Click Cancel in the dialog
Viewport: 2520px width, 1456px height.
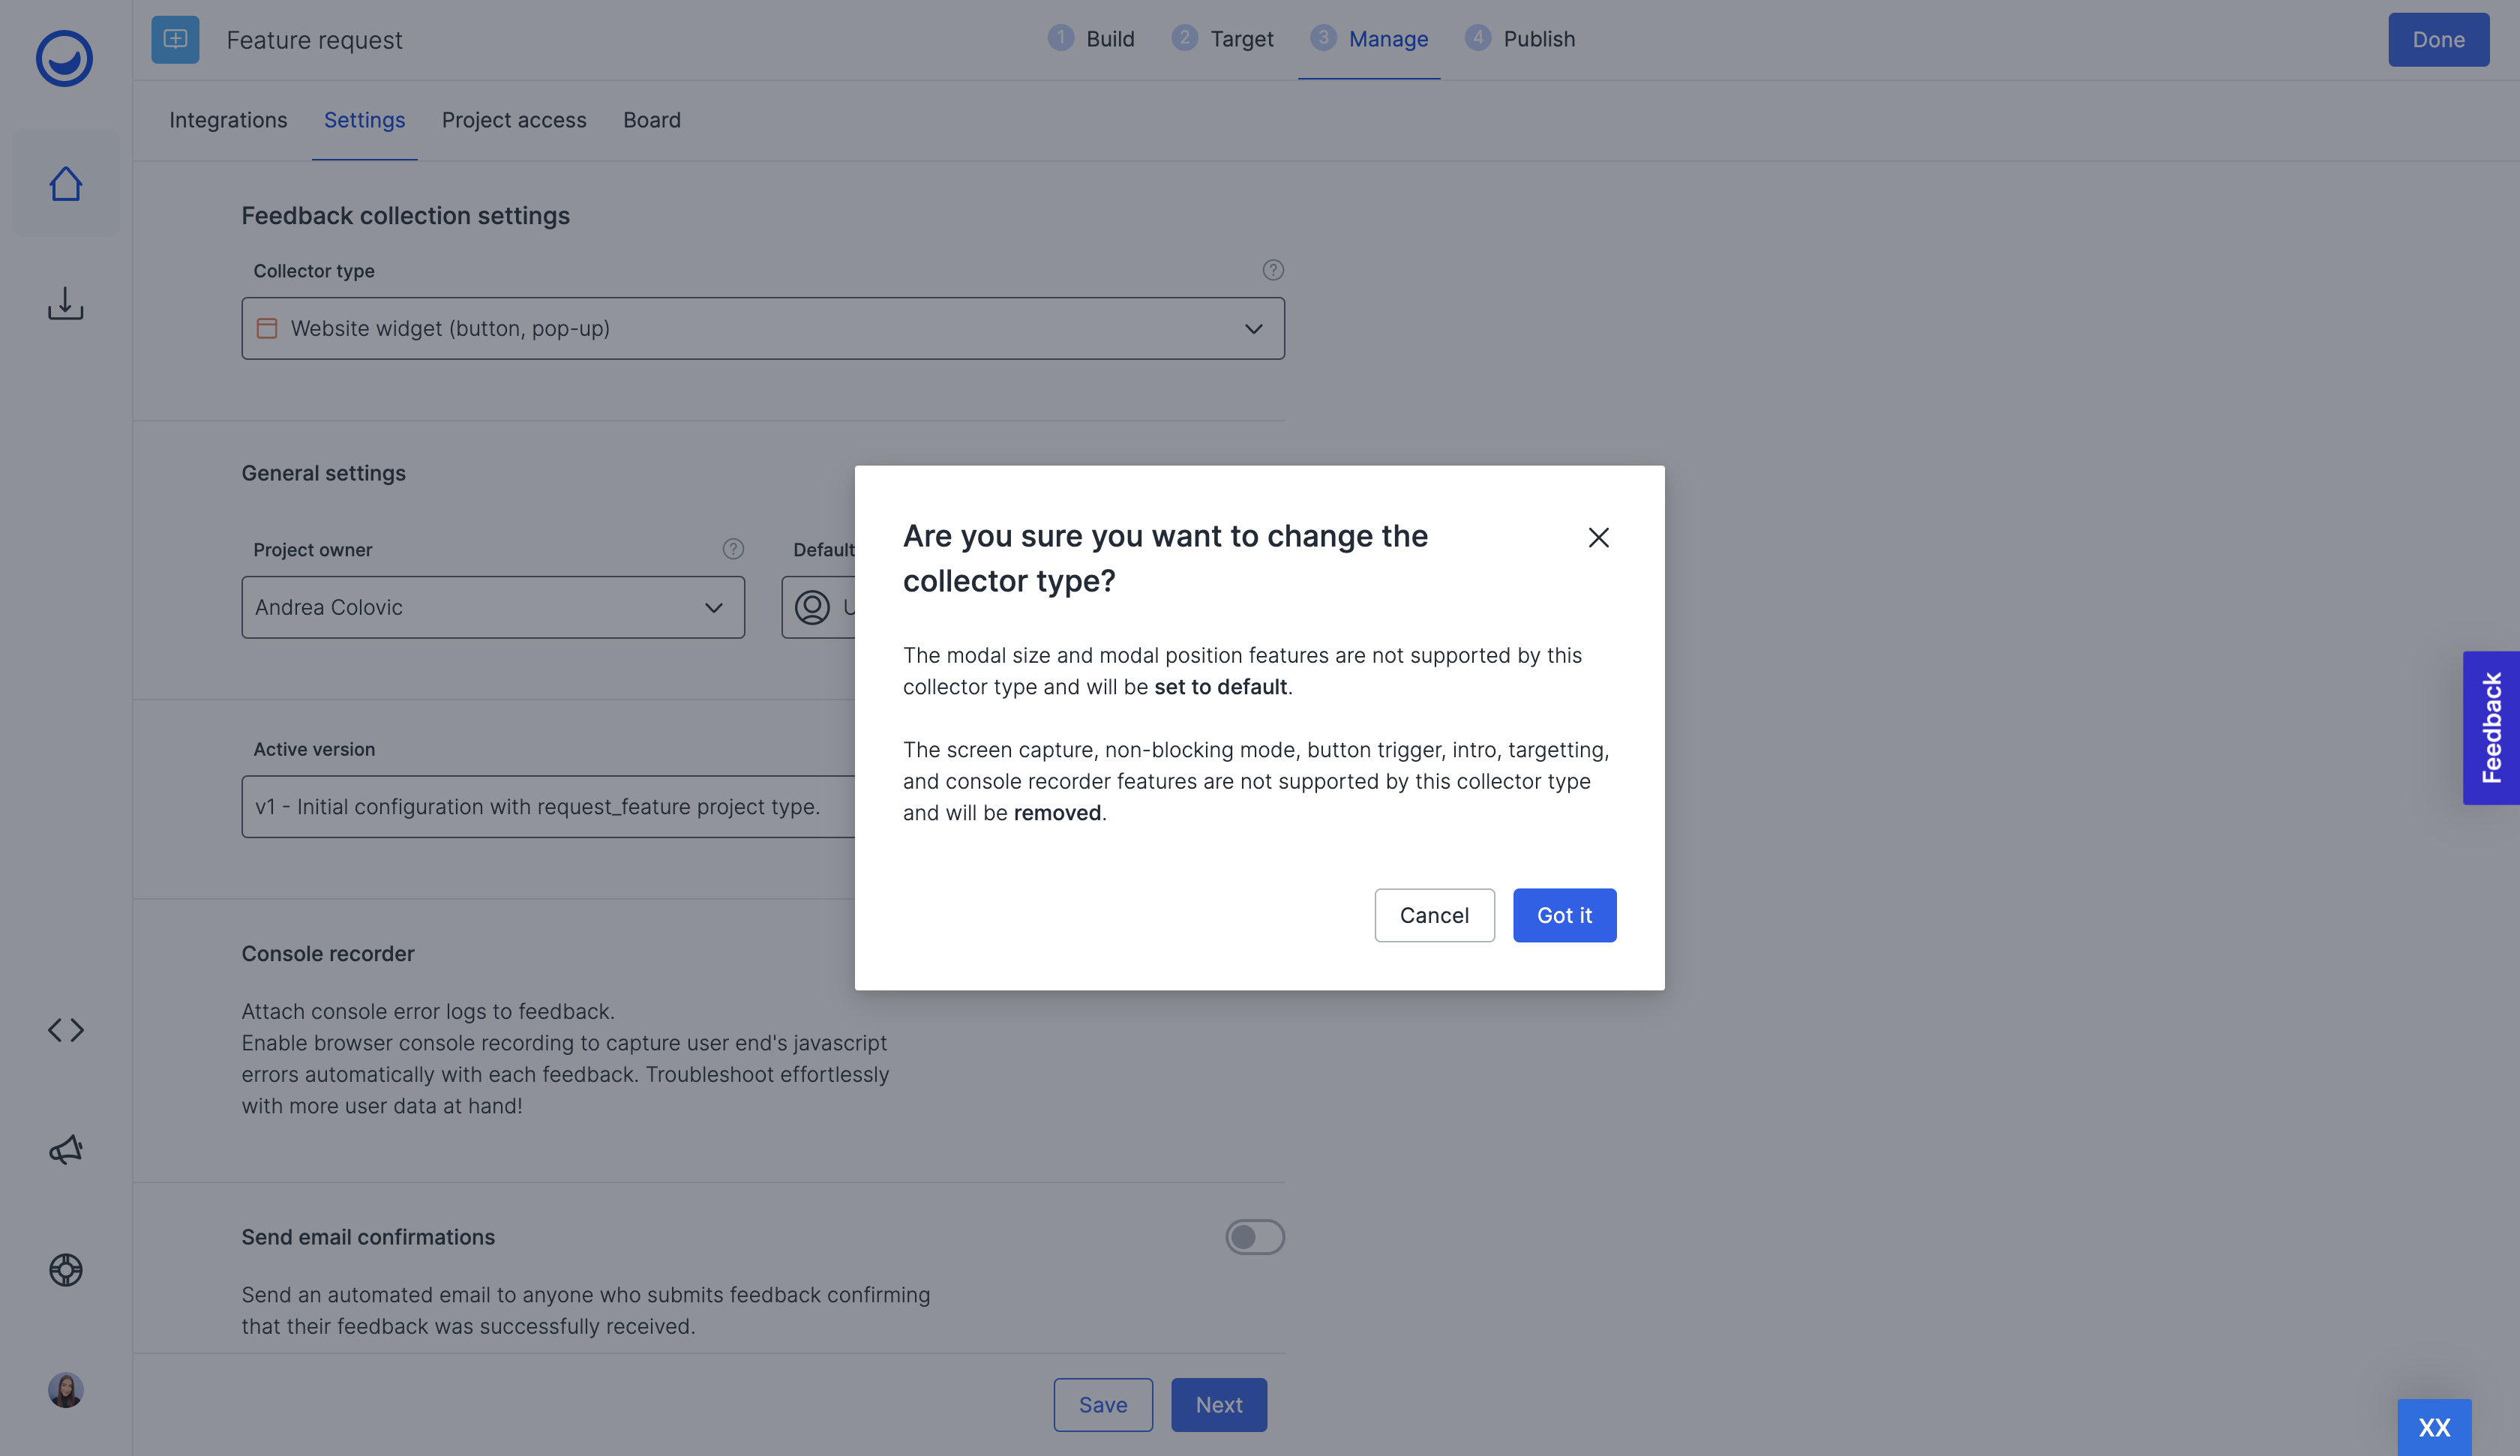(1433, 915)
